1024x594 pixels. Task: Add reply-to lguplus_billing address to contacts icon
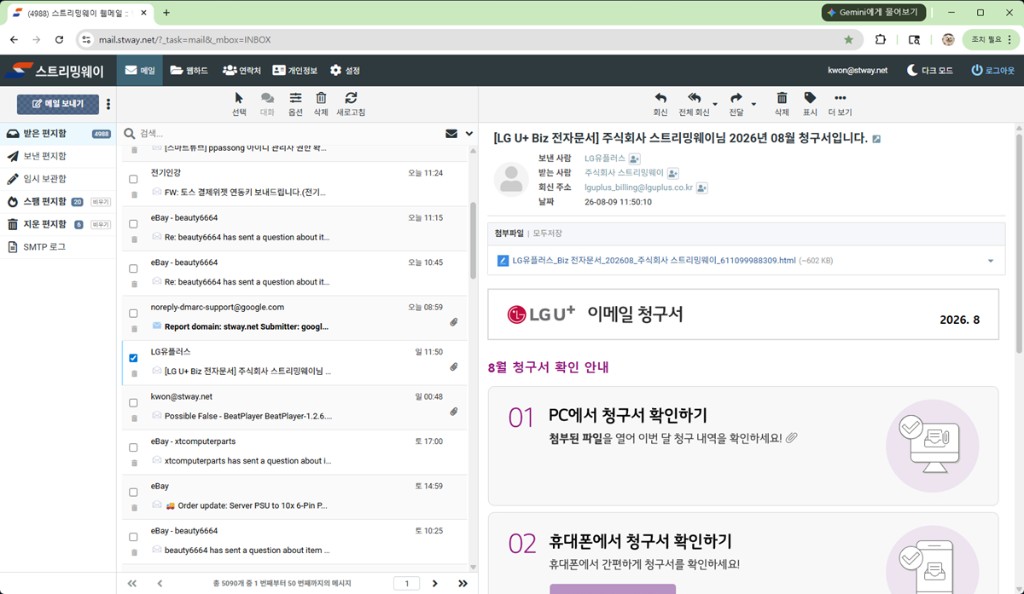coord(701,188)
